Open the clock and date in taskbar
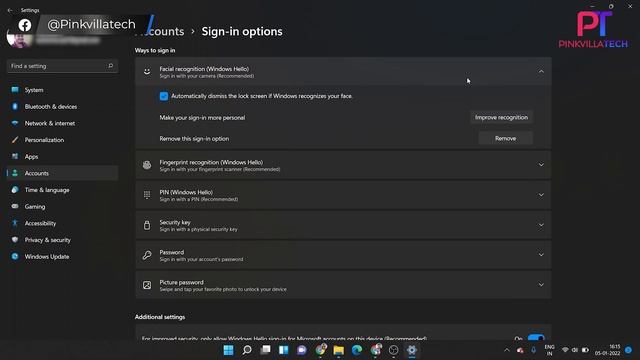Screen dimensions: 640x360 [608, 350]
